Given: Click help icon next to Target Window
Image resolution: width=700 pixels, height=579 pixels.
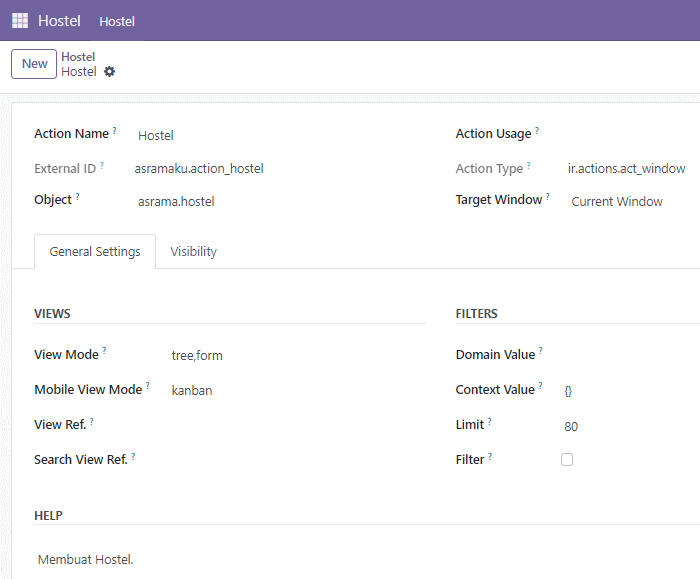Looking at the screenshot, I should coord(548,196).
